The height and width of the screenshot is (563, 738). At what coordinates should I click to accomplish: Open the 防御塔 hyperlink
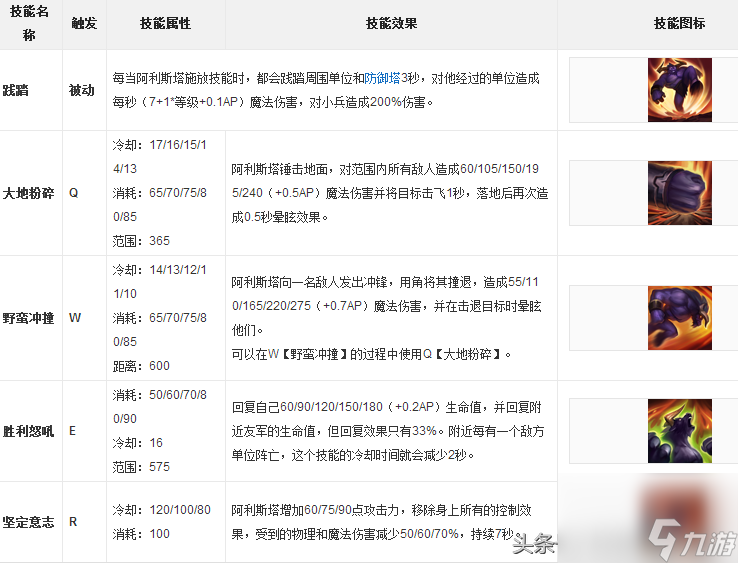click(x=382, y=78)
